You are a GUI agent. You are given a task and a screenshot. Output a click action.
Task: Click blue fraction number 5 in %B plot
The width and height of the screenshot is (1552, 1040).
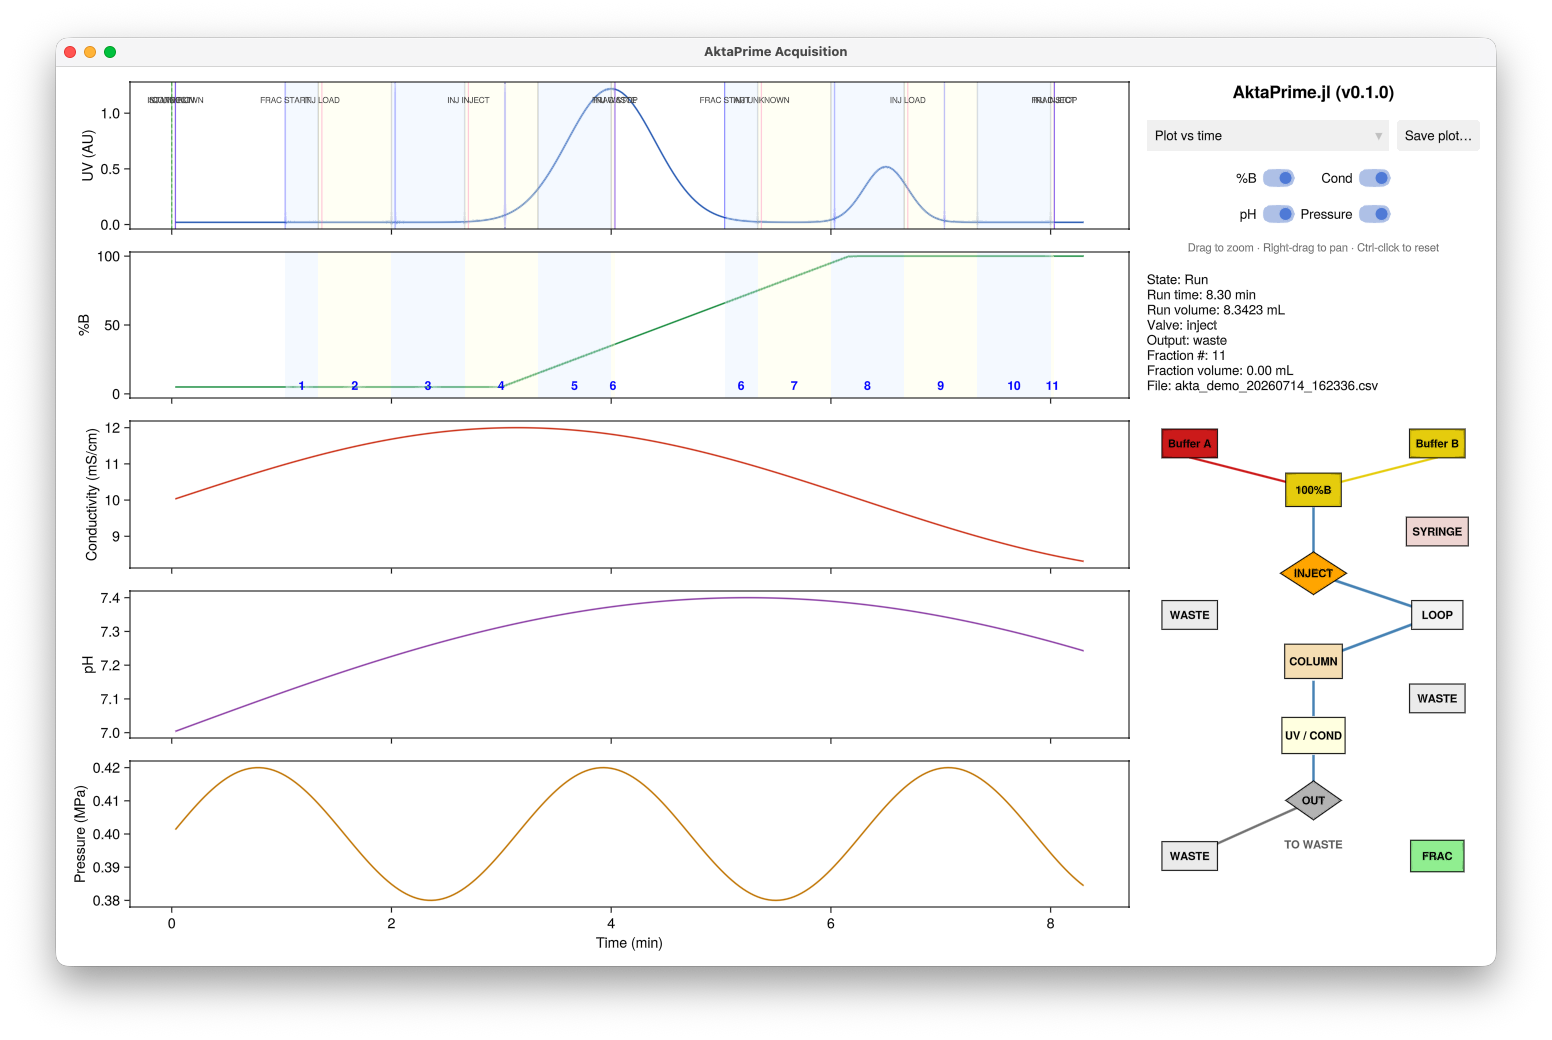pyautogui.click(x=574, y=386)
